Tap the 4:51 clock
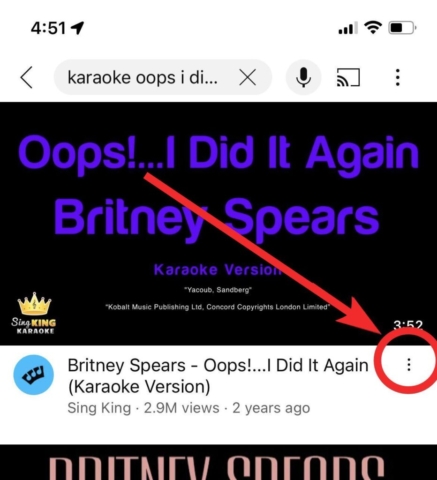The height and width of the screenshot is (480, 437). click(x=48, y=28)
